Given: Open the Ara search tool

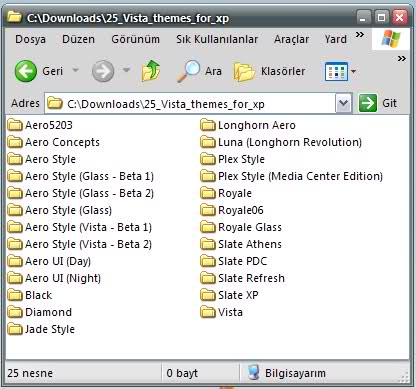Looking at the screenshot, I should [188, 71].
